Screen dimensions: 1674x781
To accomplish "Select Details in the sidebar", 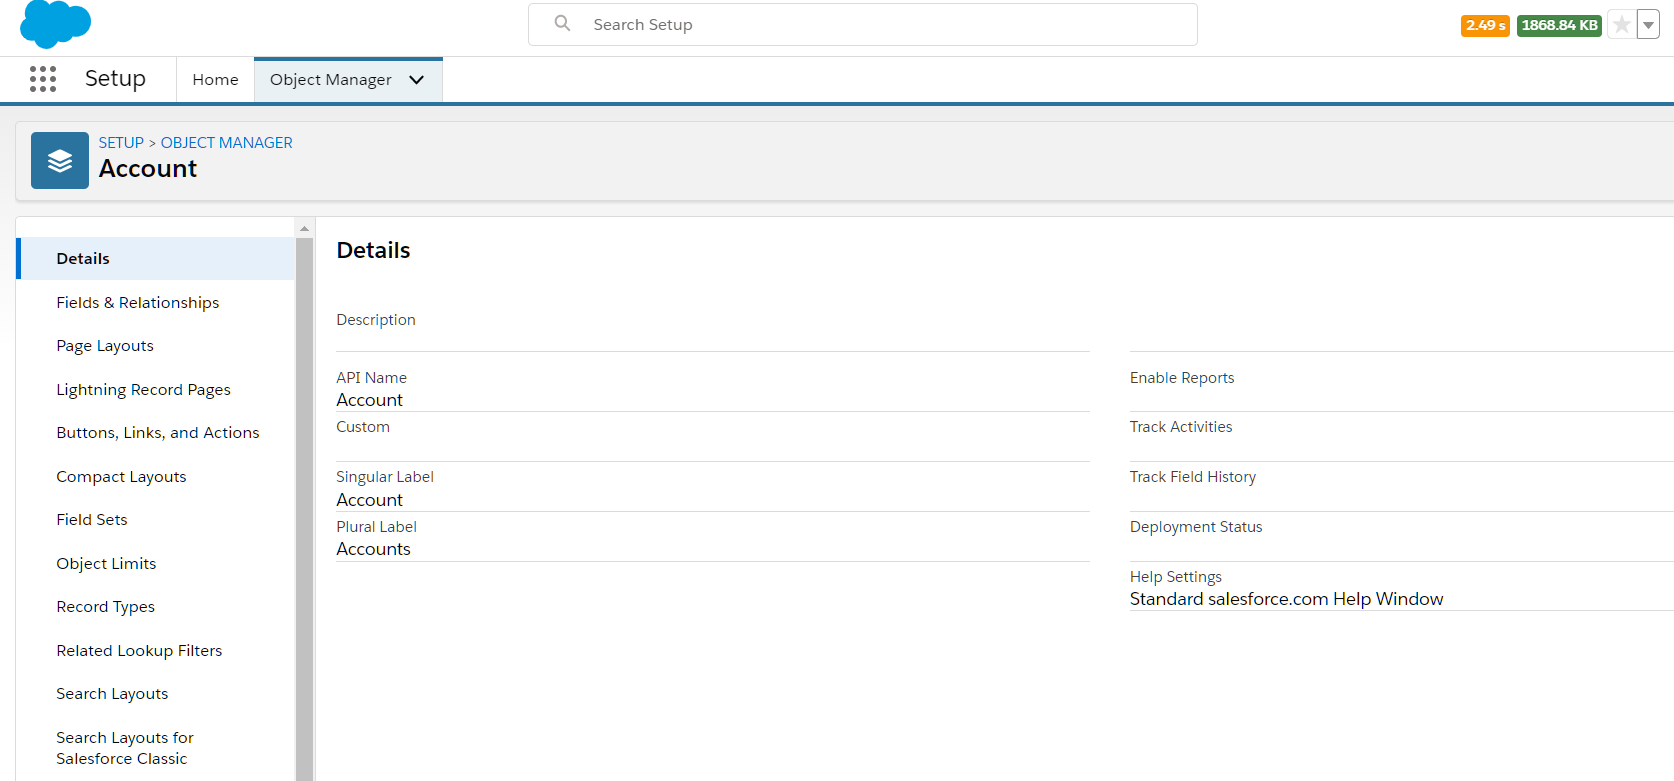I will [x=156, y=258].
